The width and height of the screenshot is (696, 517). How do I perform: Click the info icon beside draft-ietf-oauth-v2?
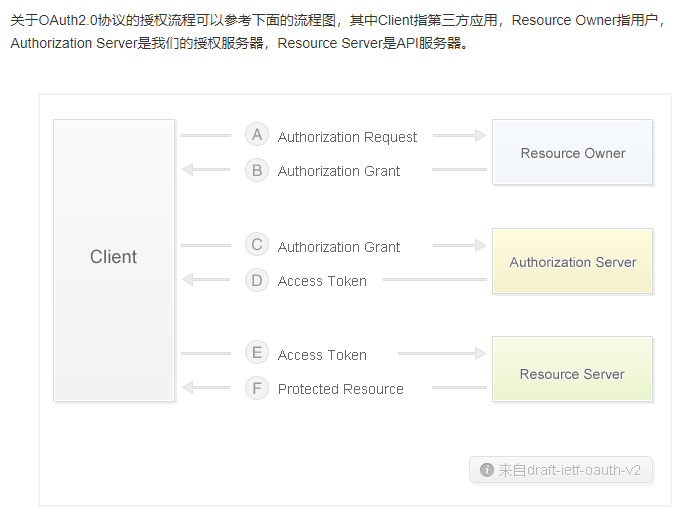487,470
